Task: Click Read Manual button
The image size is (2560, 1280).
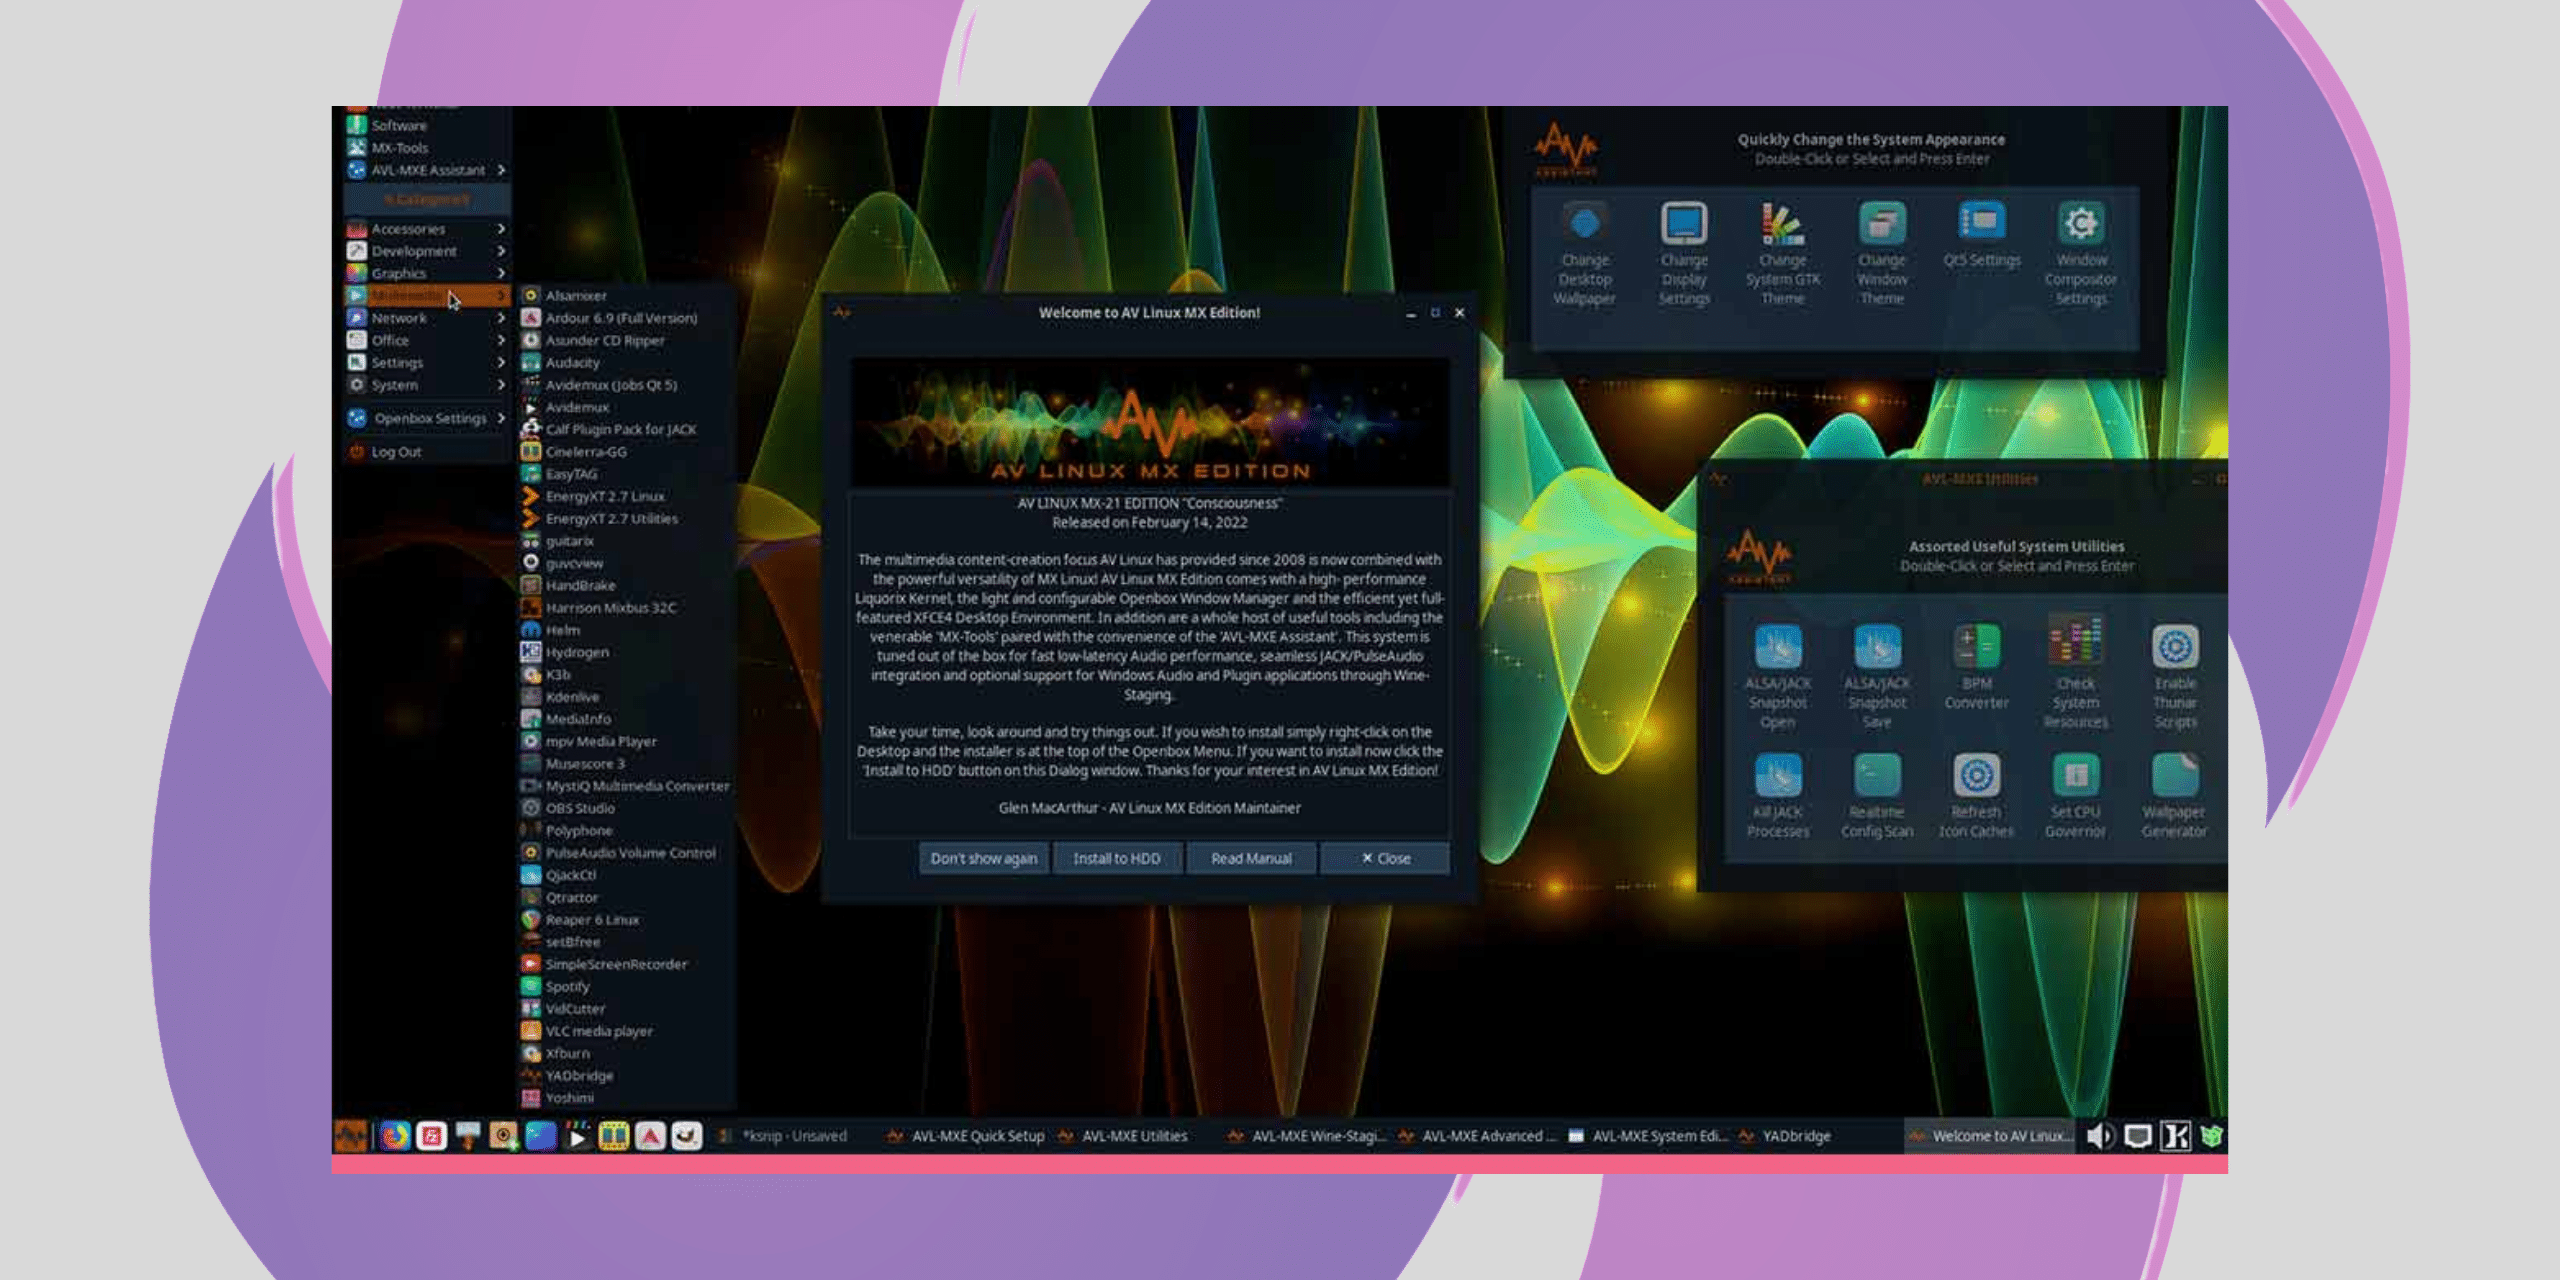Action: point(1251,858)
